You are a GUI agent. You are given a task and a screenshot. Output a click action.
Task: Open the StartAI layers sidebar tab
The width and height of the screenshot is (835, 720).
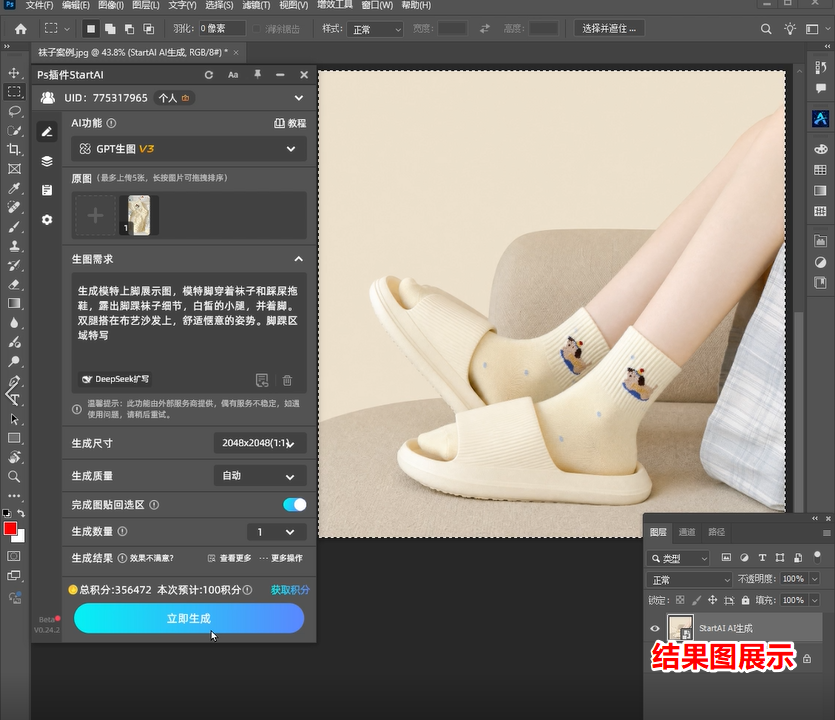tap(47, 161)
